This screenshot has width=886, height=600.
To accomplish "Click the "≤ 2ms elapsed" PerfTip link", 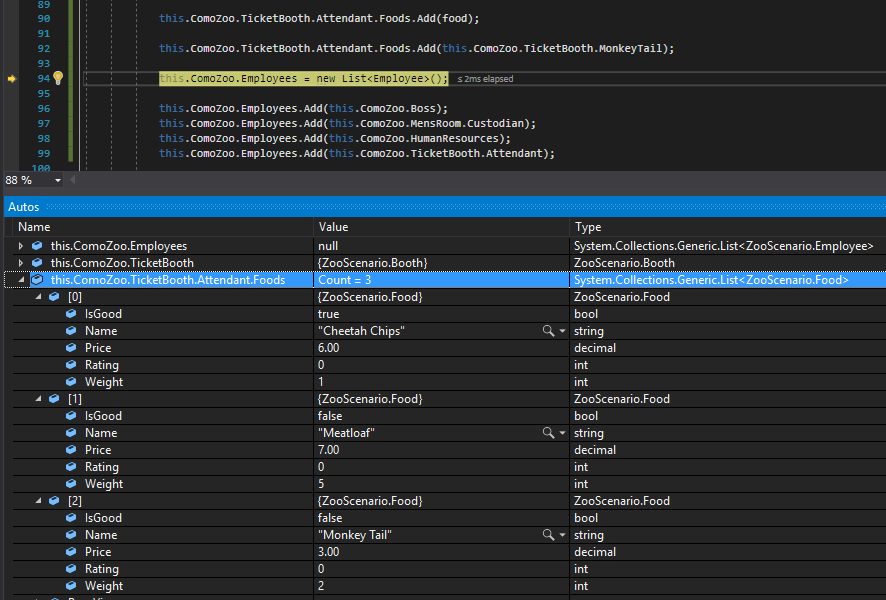I will [485, 78].
